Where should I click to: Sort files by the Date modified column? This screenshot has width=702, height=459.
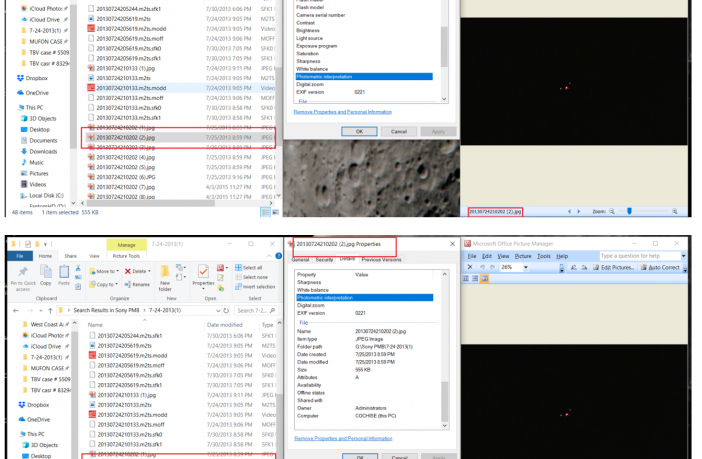coord(224,325)
